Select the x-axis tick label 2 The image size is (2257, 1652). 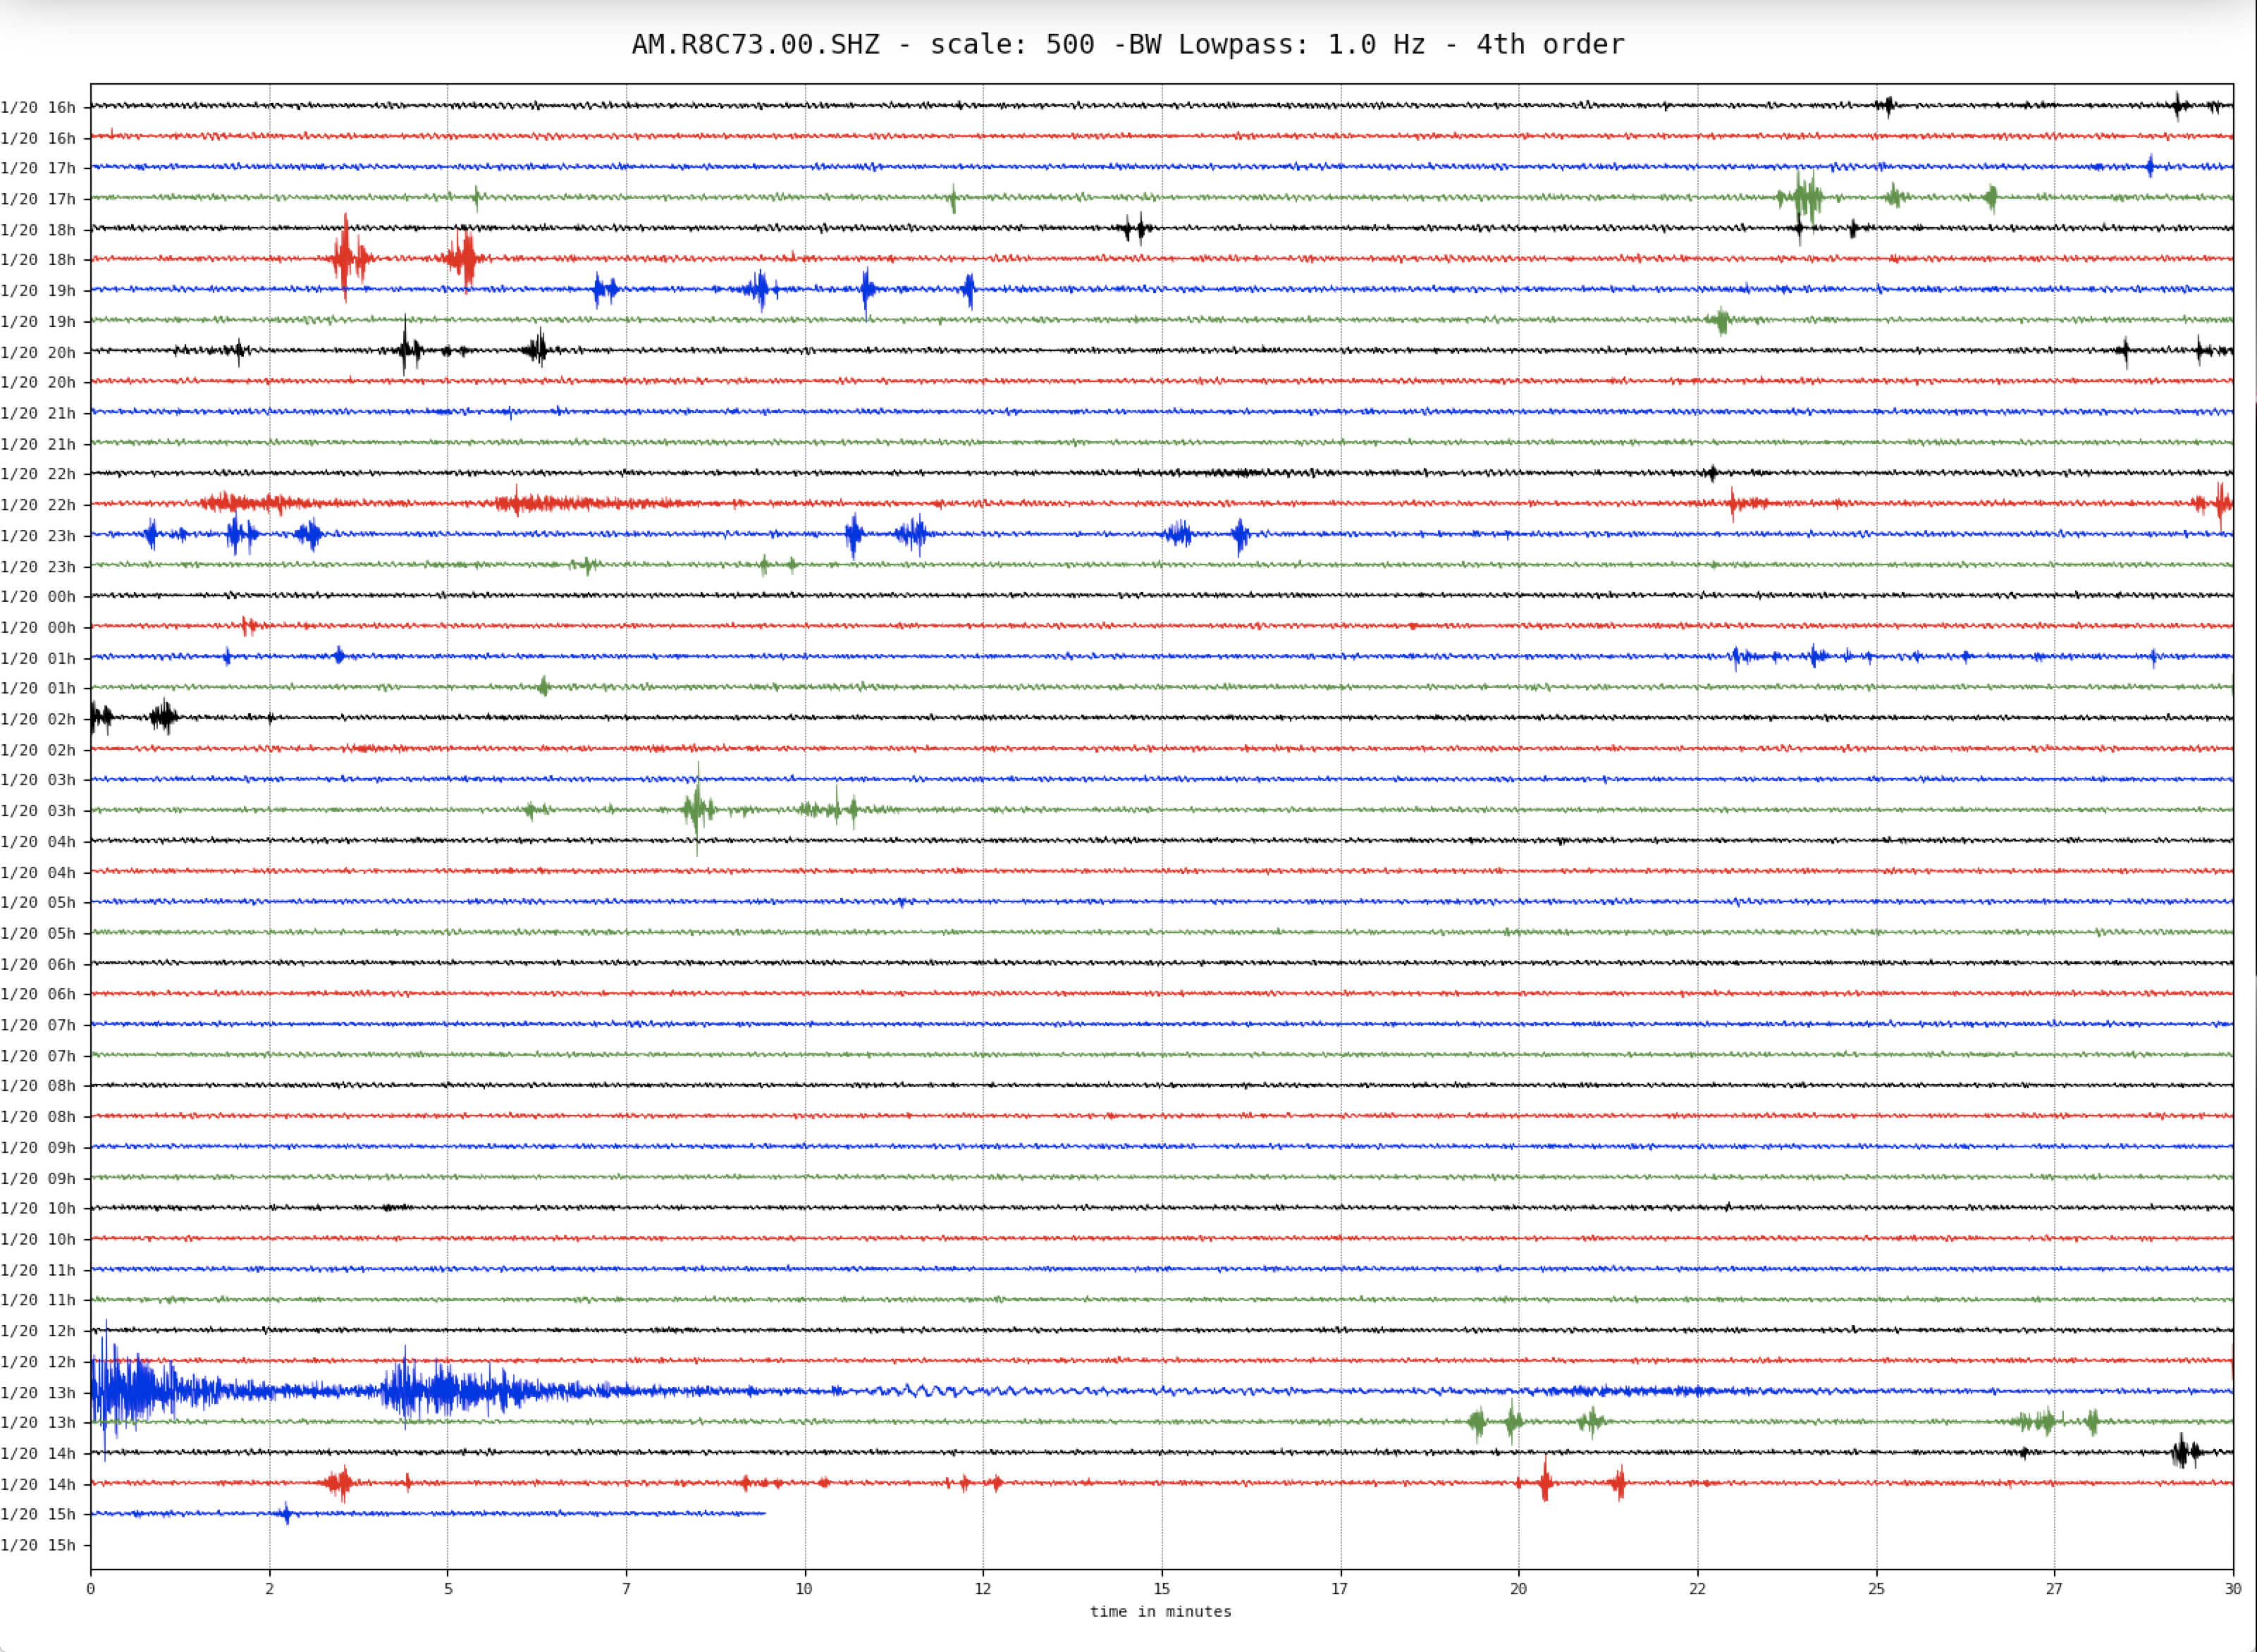(269, 1588)
